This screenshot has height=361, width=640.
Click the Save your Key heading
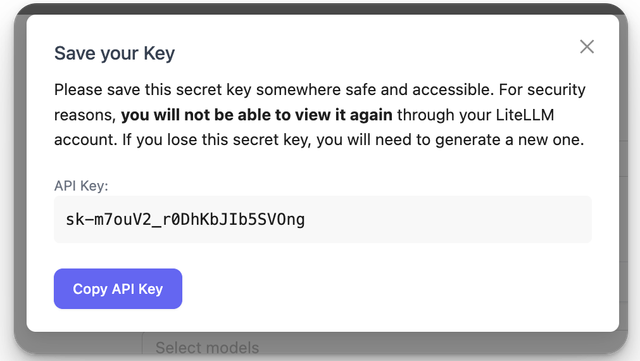pyautogui.click(x=115, y=53)
